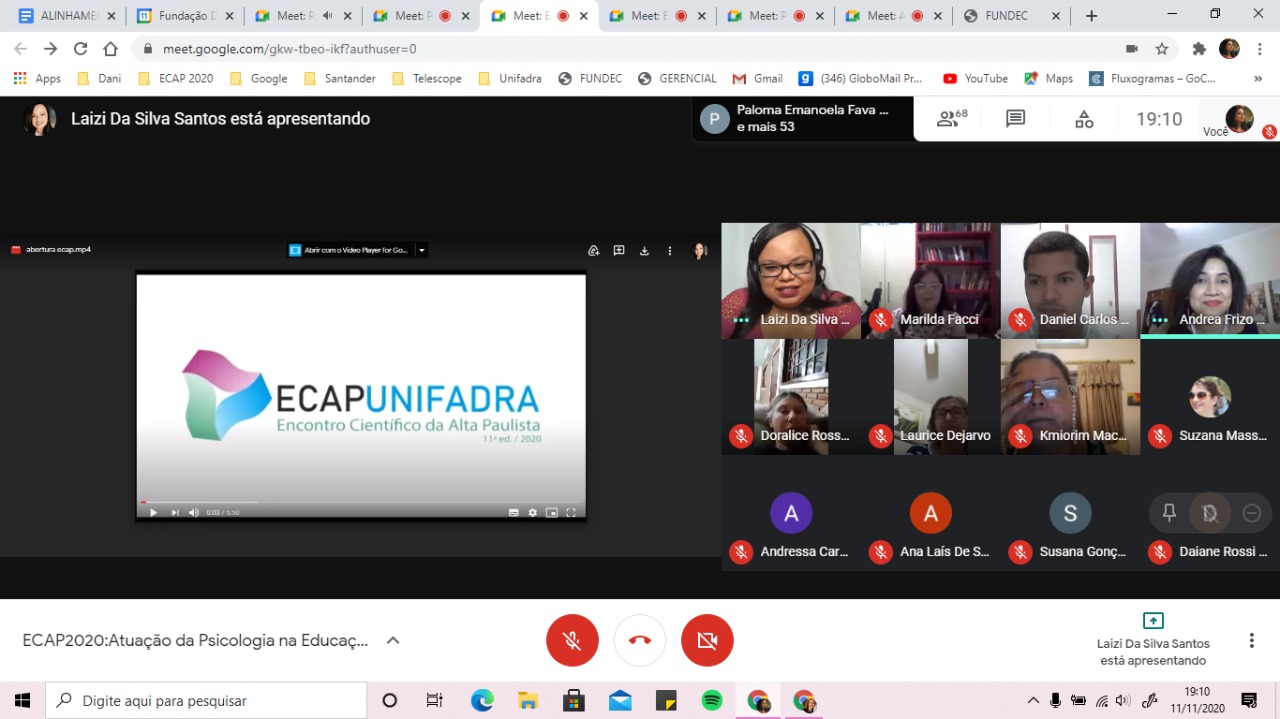Open the Windows notification center
Image resolution: width=1280 pixels, height=719 pixels.
pyautogui.click(x=1249, y=700)
